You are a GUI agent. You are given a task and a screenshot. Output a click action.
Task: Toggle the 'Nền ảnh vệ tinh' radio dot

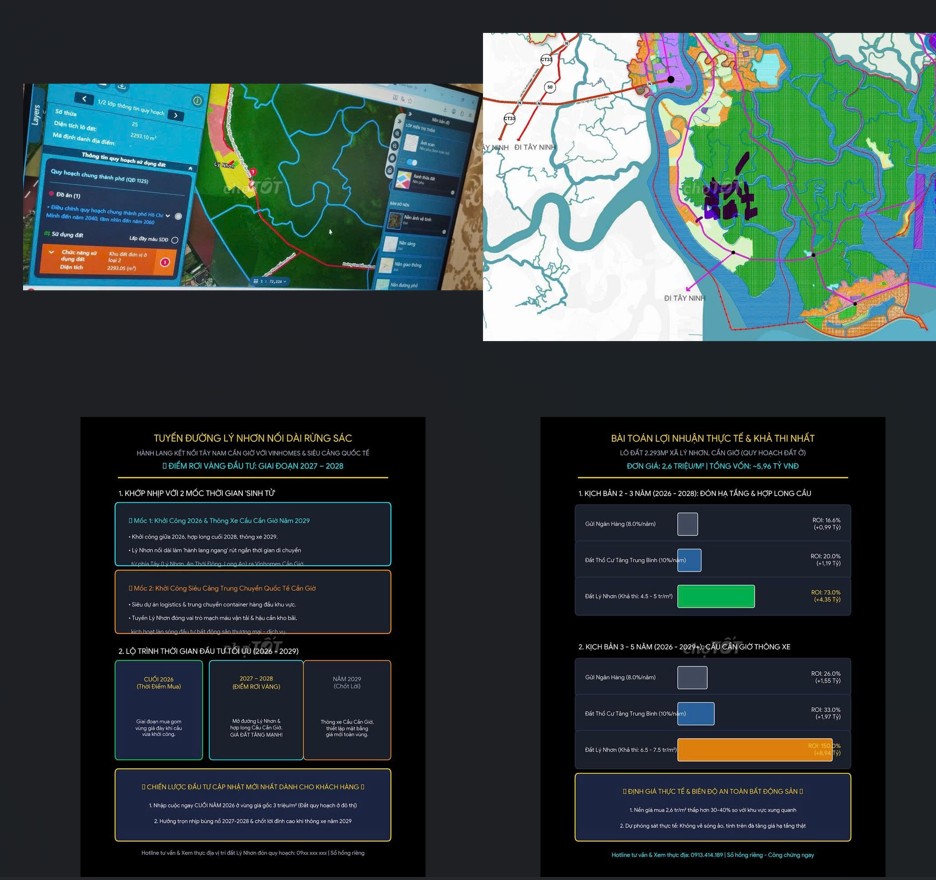444,232
